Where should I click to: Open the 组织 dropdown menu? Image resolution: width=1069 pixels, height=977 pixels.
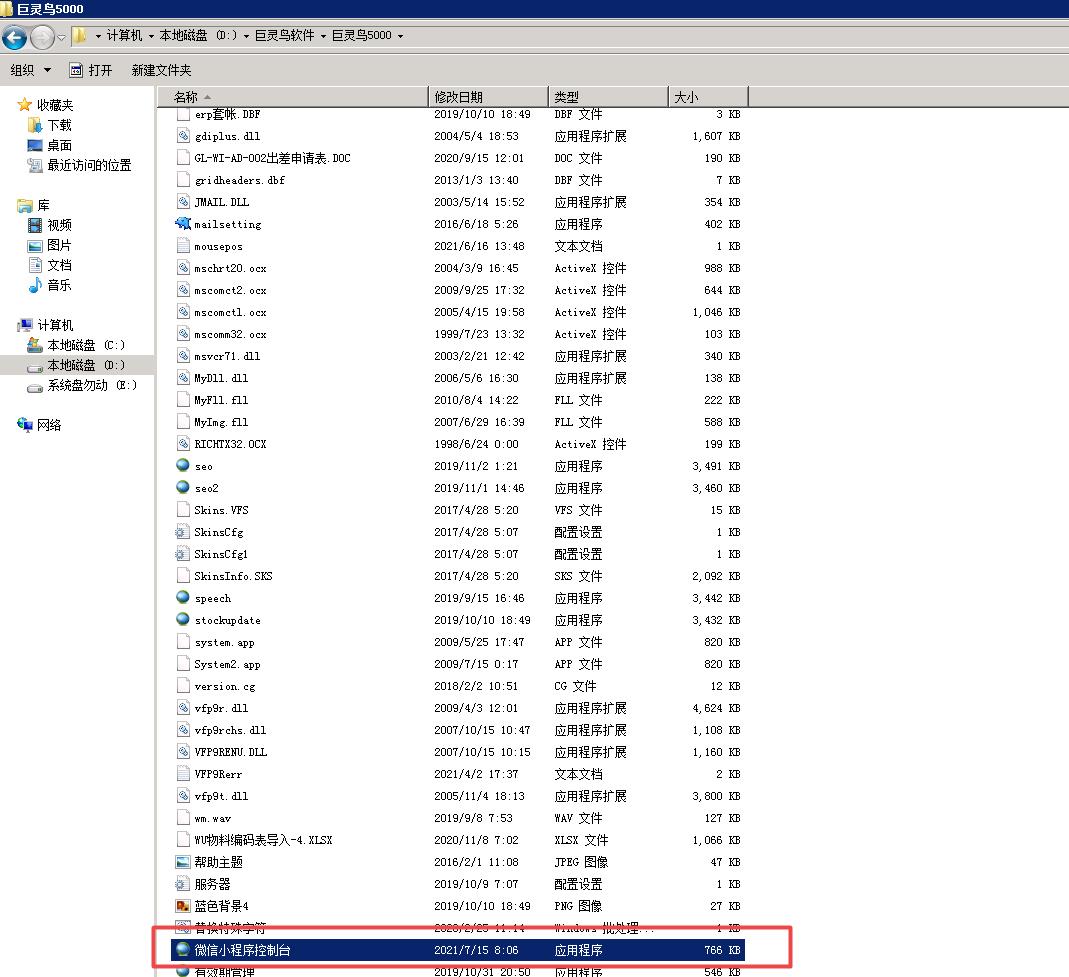[29, 70]
